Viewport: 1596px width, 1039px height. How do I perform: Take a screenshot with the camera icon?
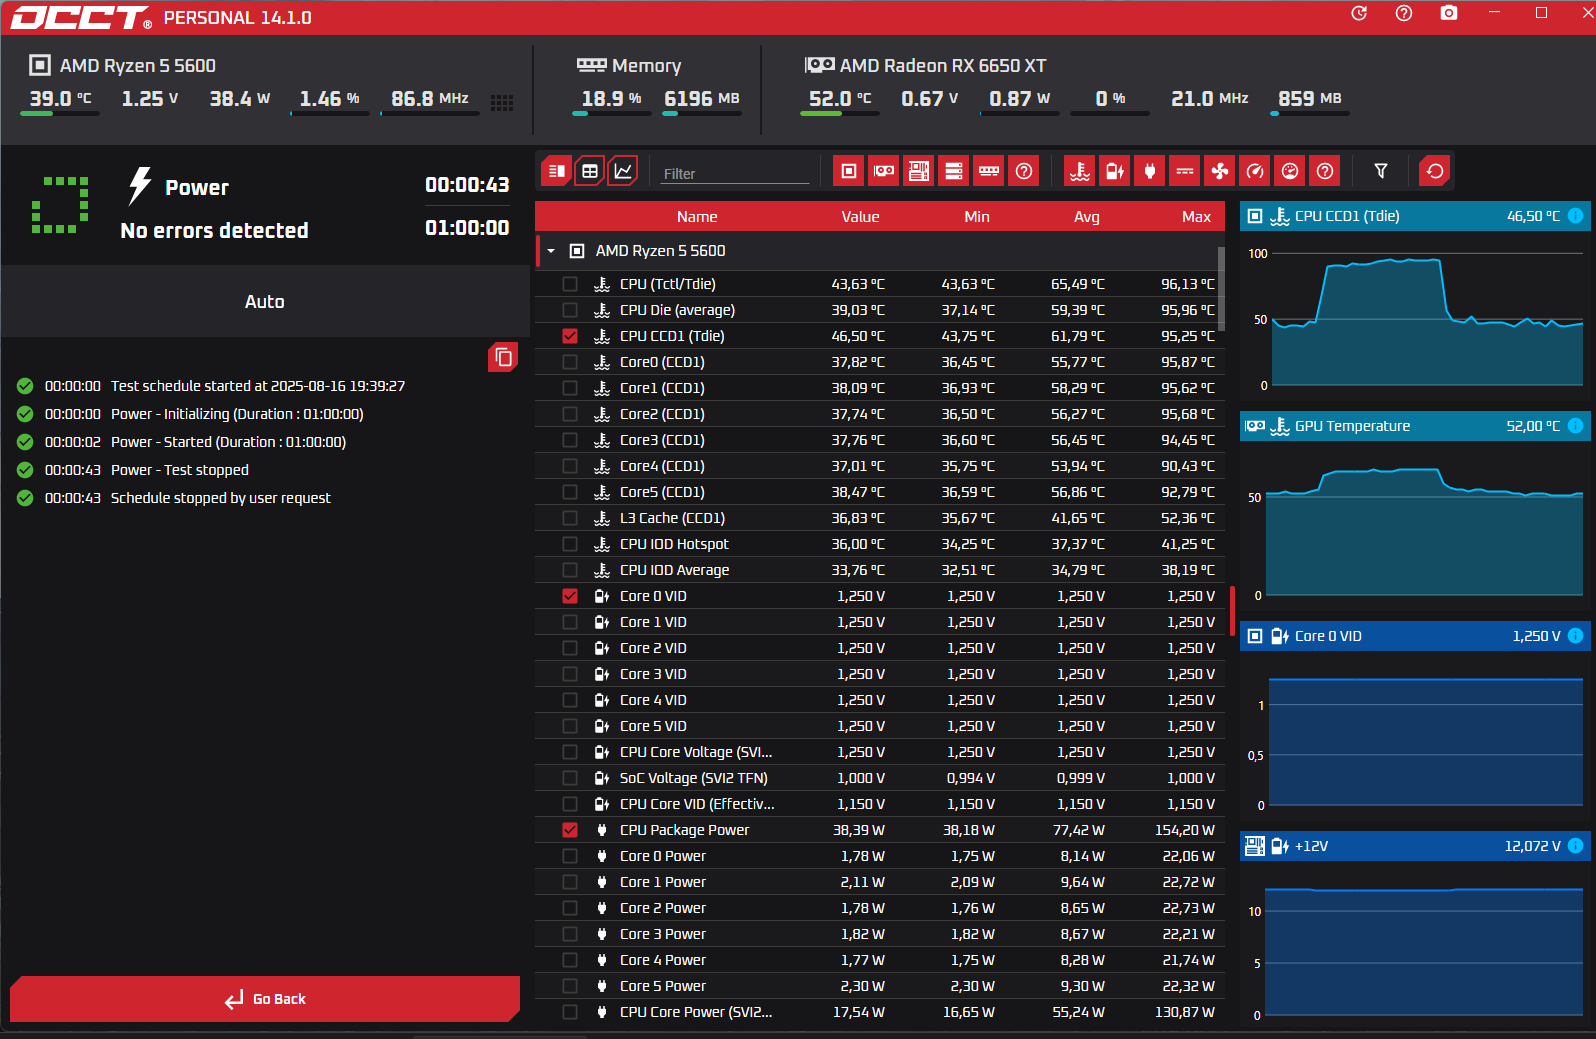click(1449, 13)
